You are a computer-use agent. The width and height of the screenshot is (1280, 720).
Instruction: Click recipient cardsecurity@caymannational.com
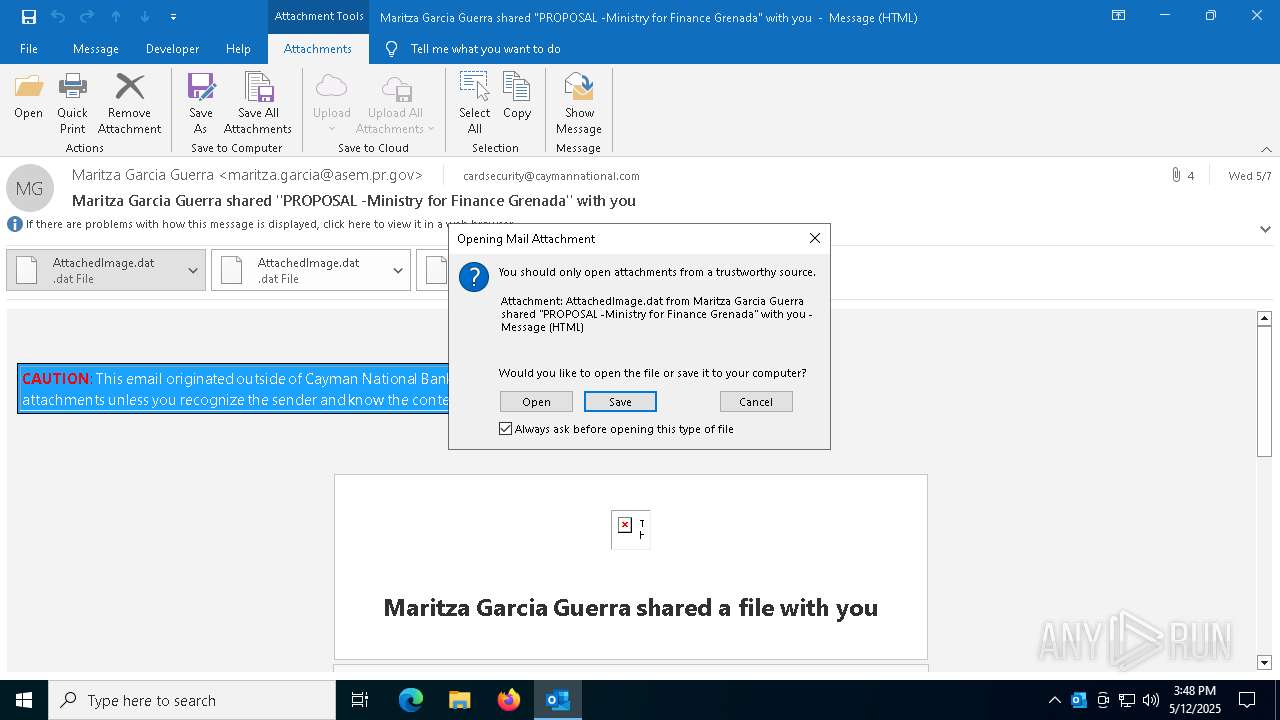pos(551,176)
